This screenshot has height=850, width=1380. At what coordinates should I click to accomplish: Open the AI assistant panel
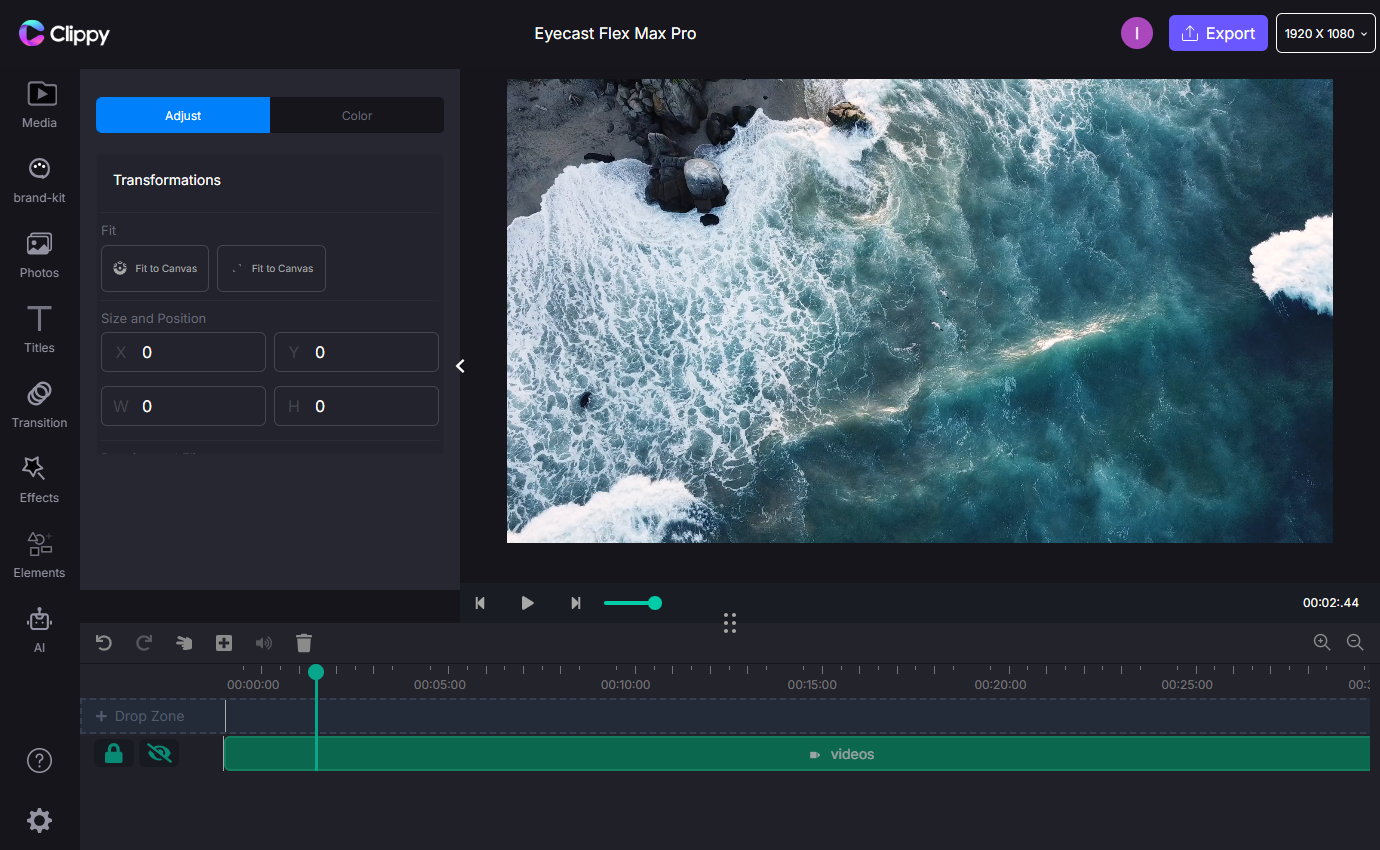[40, 629]
